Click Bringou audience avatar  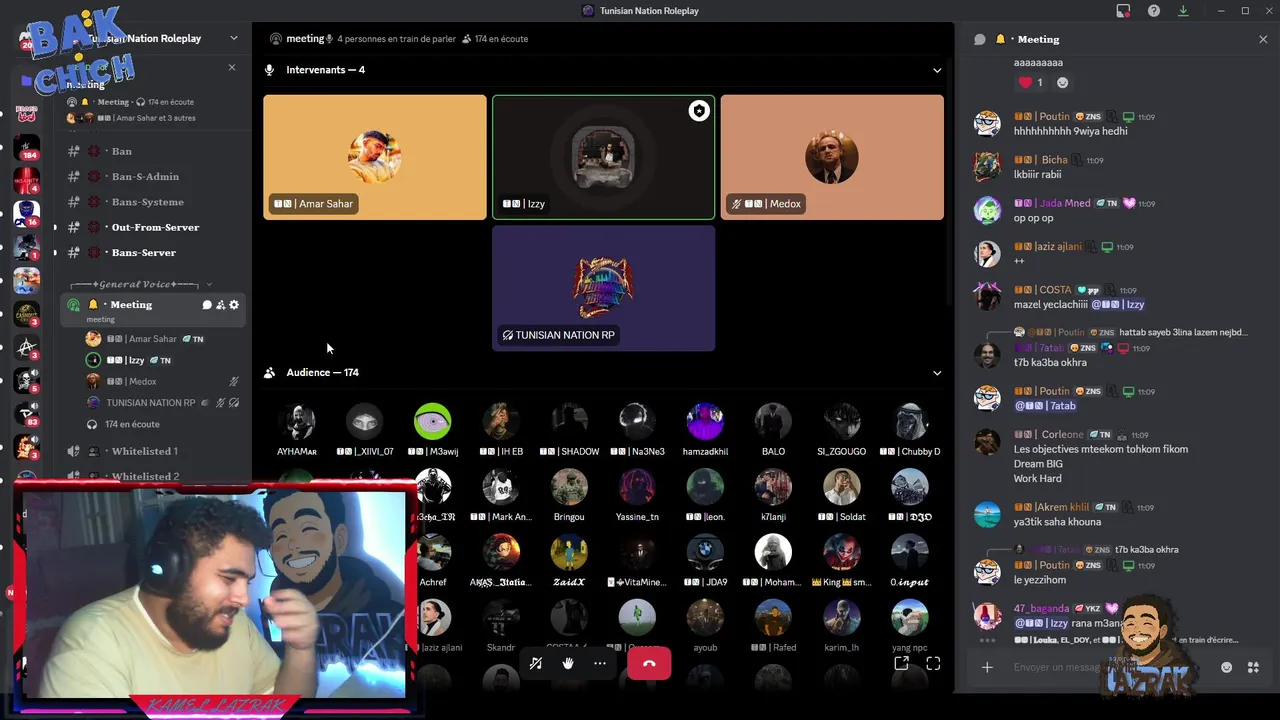click(569, 487)
